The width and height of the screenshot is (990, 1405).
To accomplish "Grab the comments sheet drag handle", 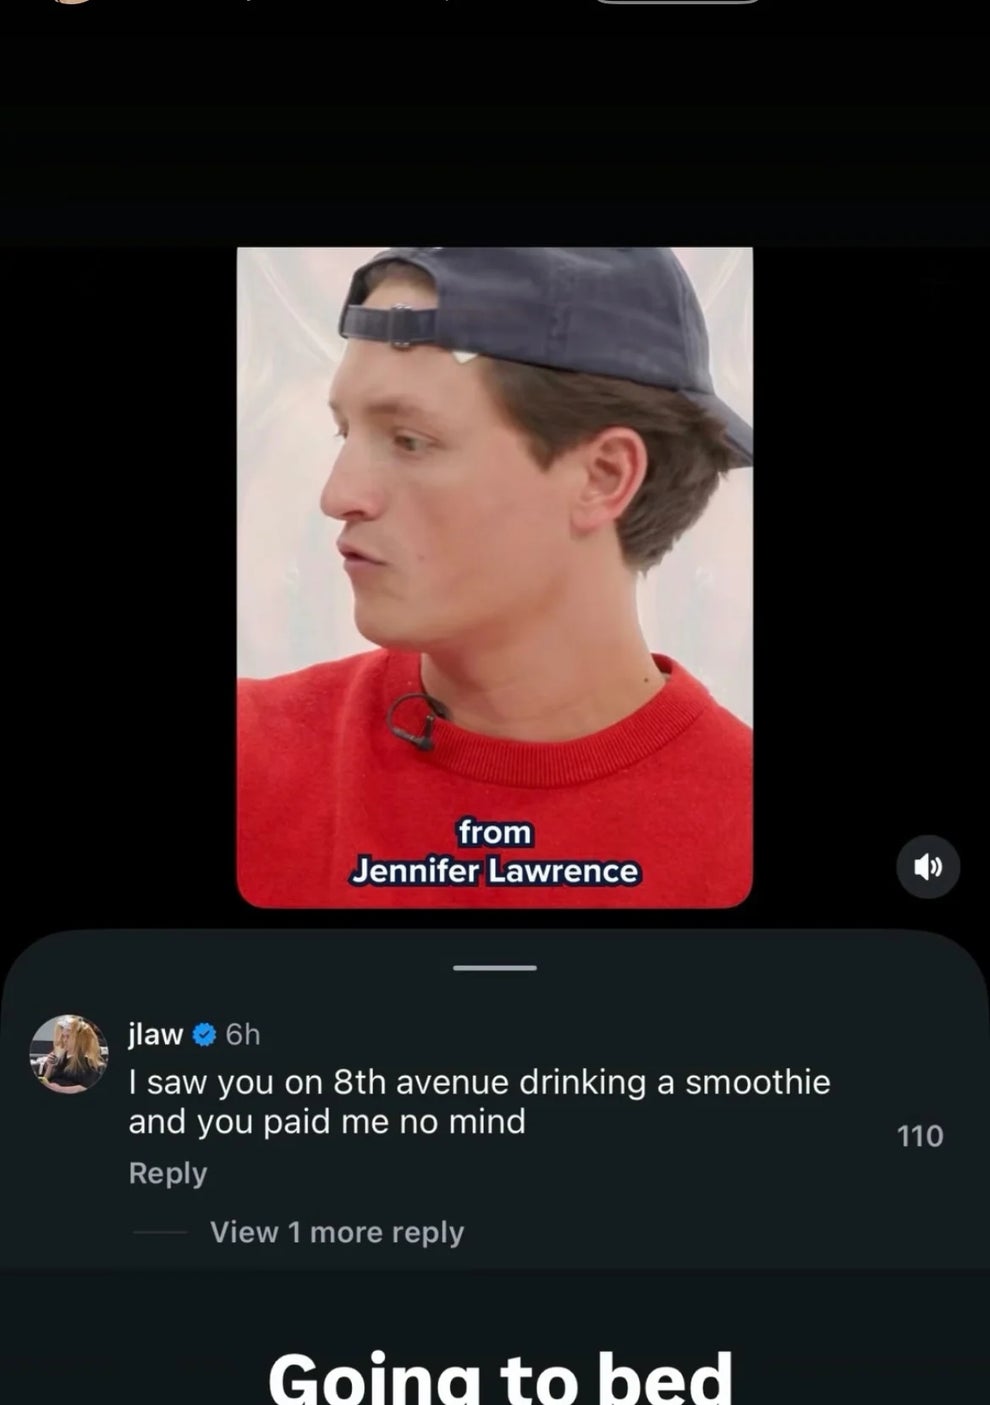I will coord(495,967).
